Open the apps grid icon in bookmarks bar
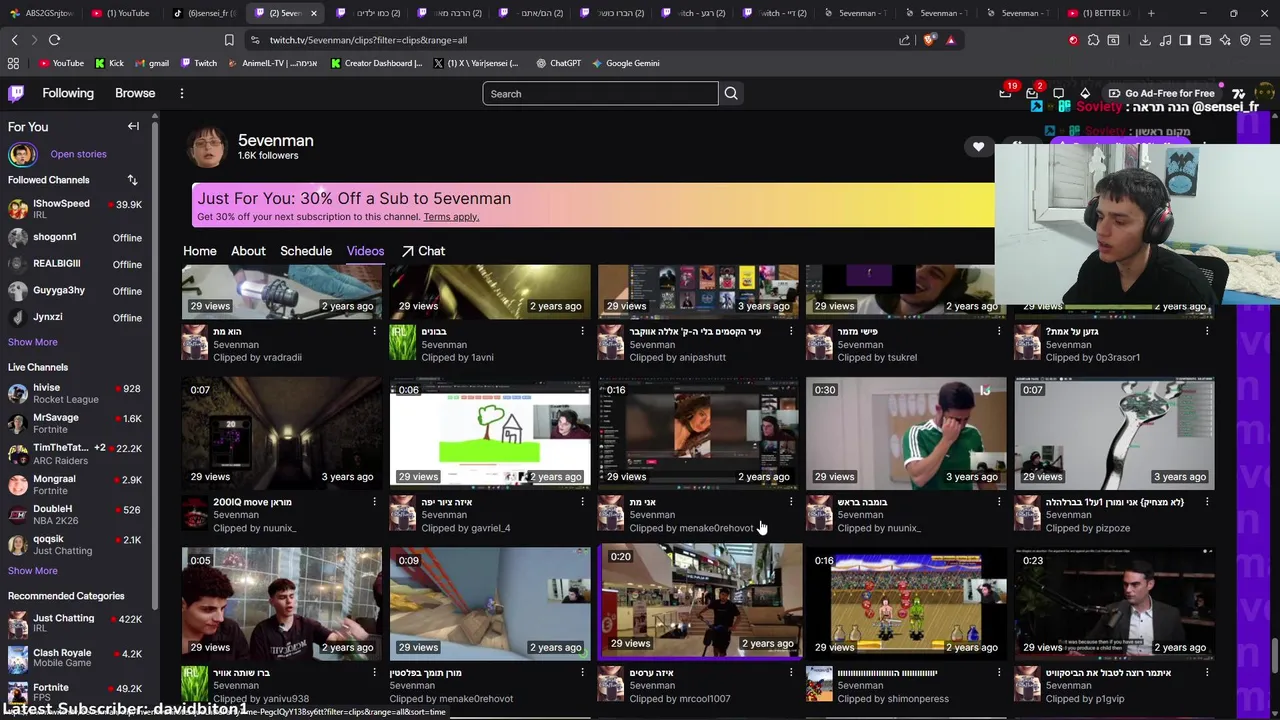The height and width of the screenshot is (720, 1280). coord(13,63)
